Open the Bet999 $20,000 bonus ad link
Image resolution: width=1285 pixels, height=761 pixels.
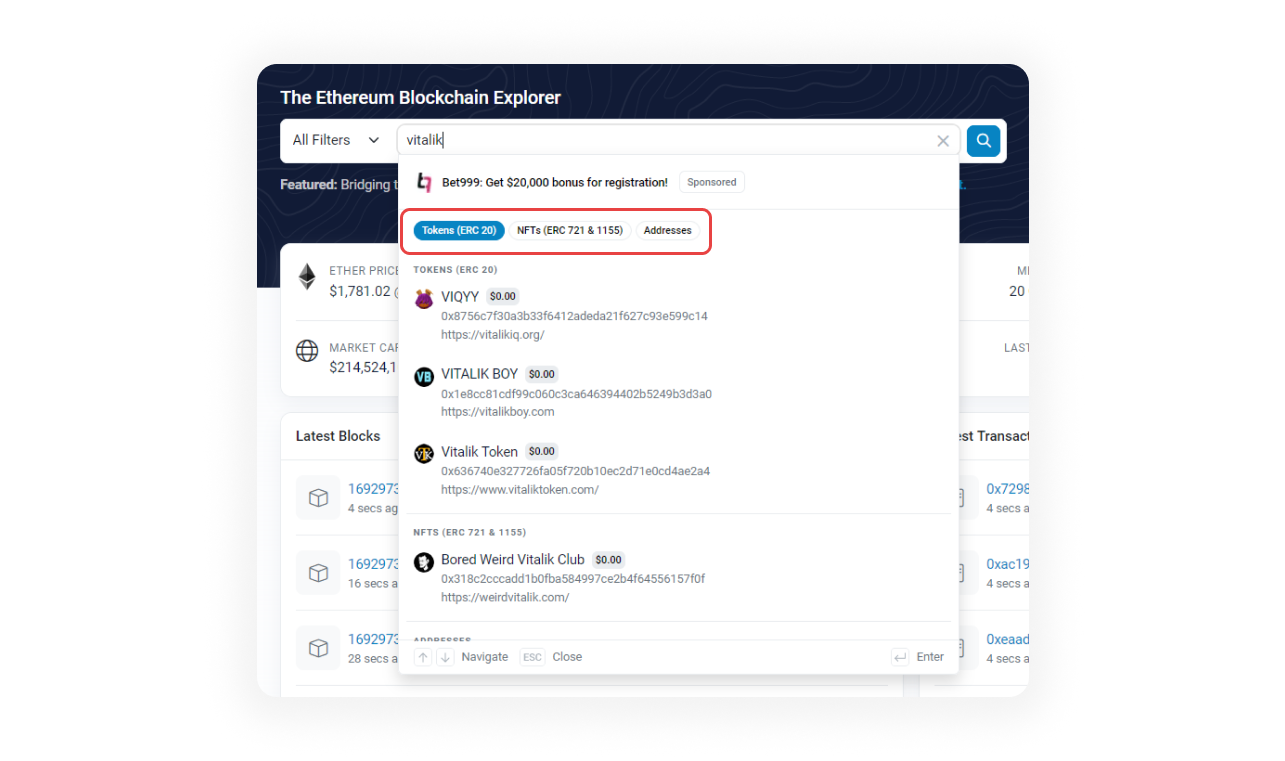tap(555, 182)
